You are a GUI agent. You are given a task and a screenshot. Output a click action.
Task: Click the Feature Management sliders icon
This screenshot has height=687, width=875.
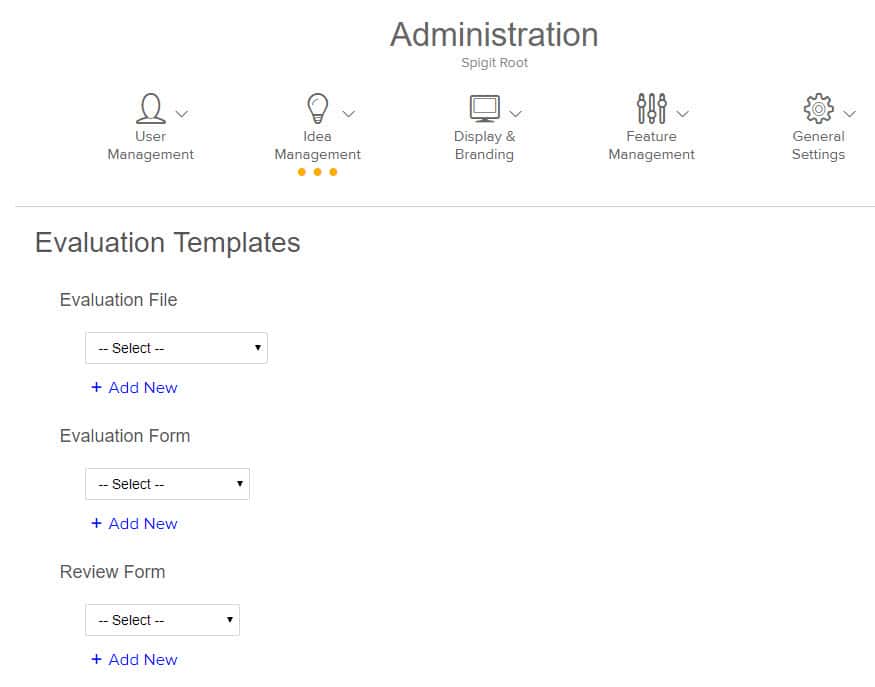[x=651, y=108]
